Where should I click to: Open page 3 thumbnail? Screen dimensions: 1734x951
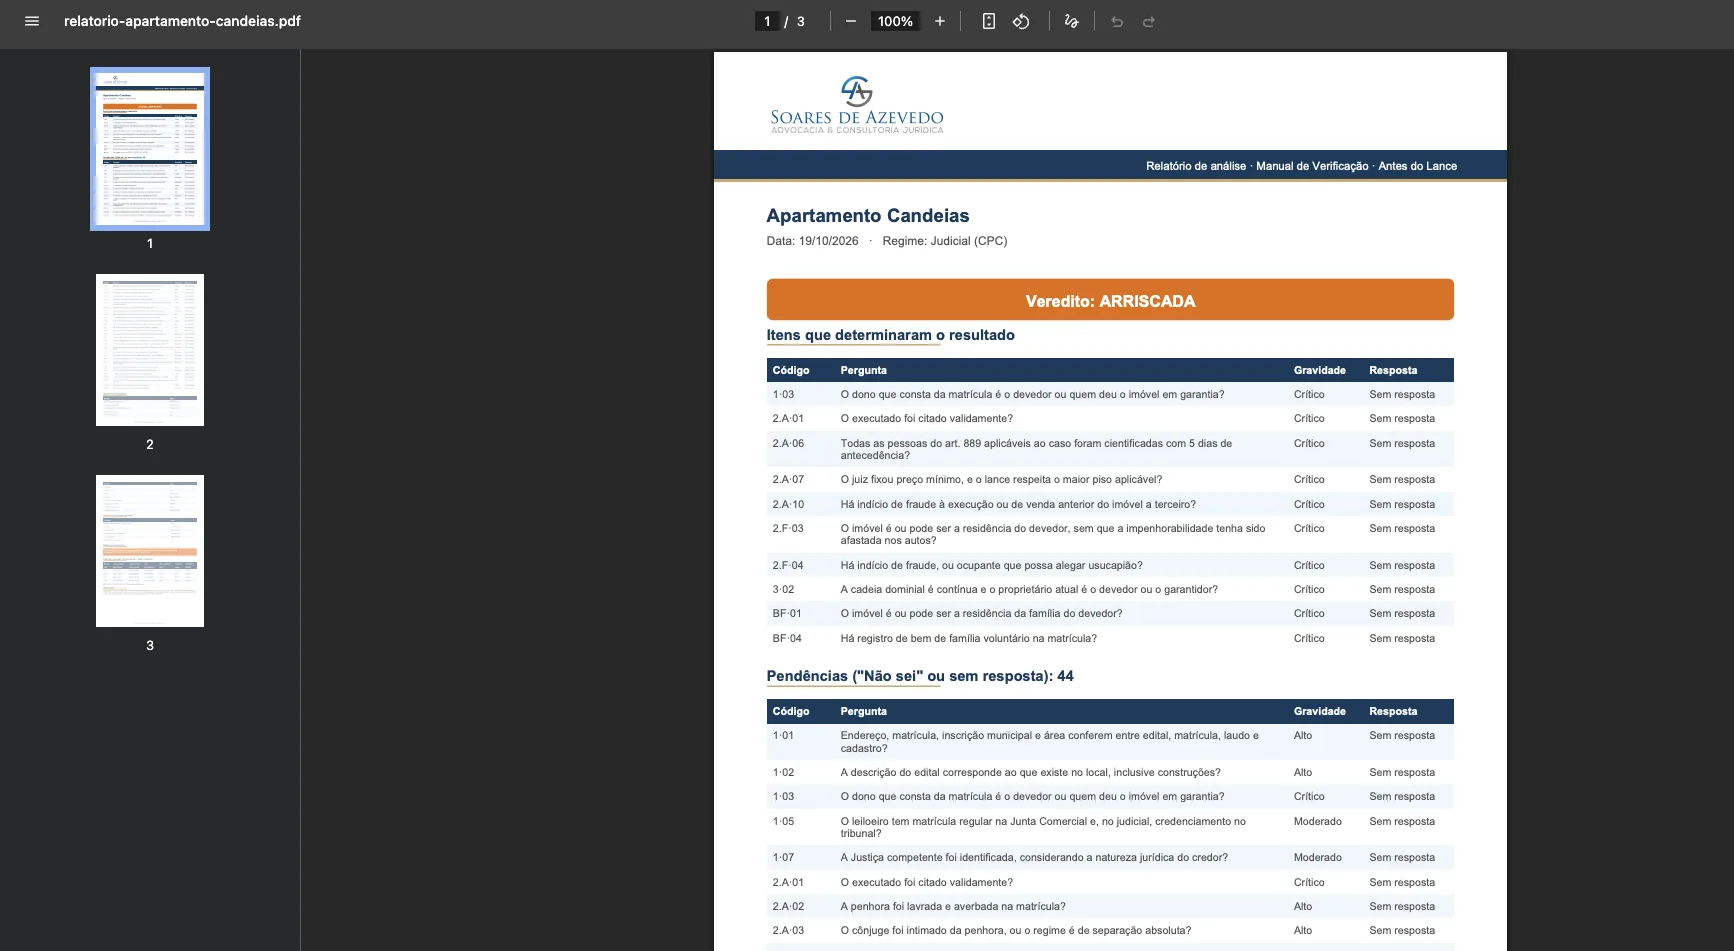click(x=150, y=551)
